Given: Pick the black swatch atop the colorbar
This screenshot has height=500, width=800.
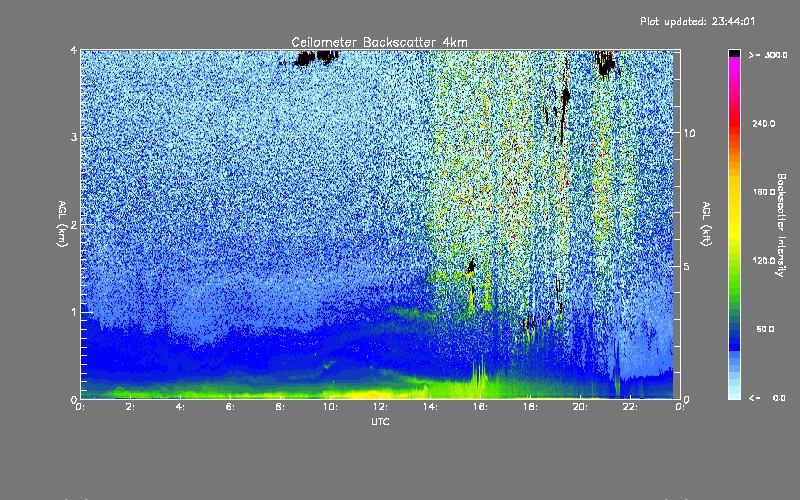Looking at the screenshot, I should point(734,53).
